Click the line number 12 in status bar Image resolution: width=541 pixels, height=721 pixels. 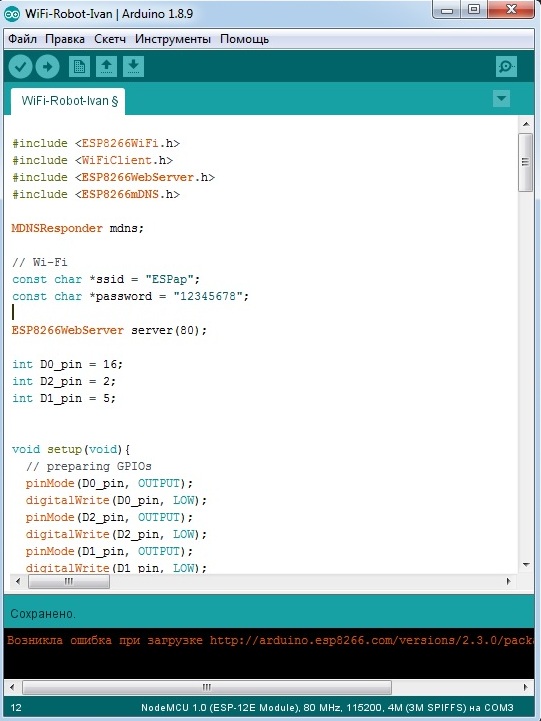click(16, 708)
